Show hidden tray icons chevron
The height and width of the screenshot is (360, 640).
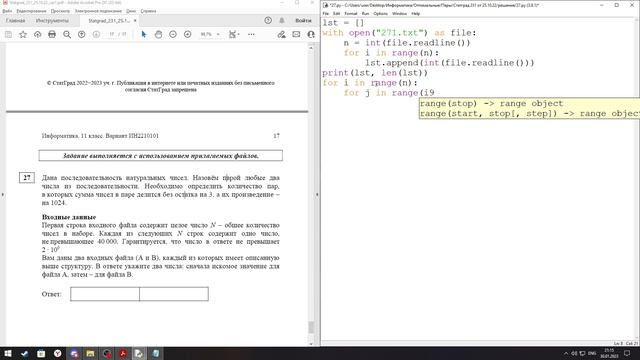click(566, 353)
